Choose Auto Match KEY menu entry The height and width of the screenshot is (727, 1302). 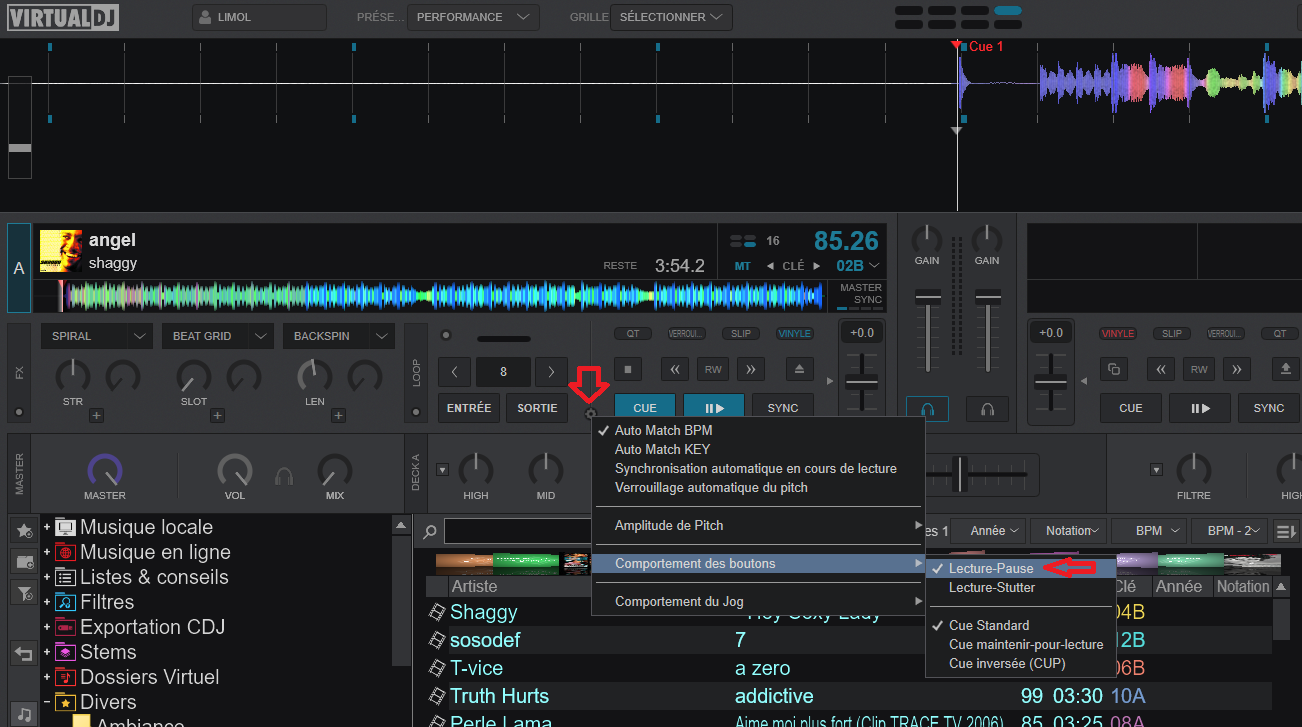(757, 450)
